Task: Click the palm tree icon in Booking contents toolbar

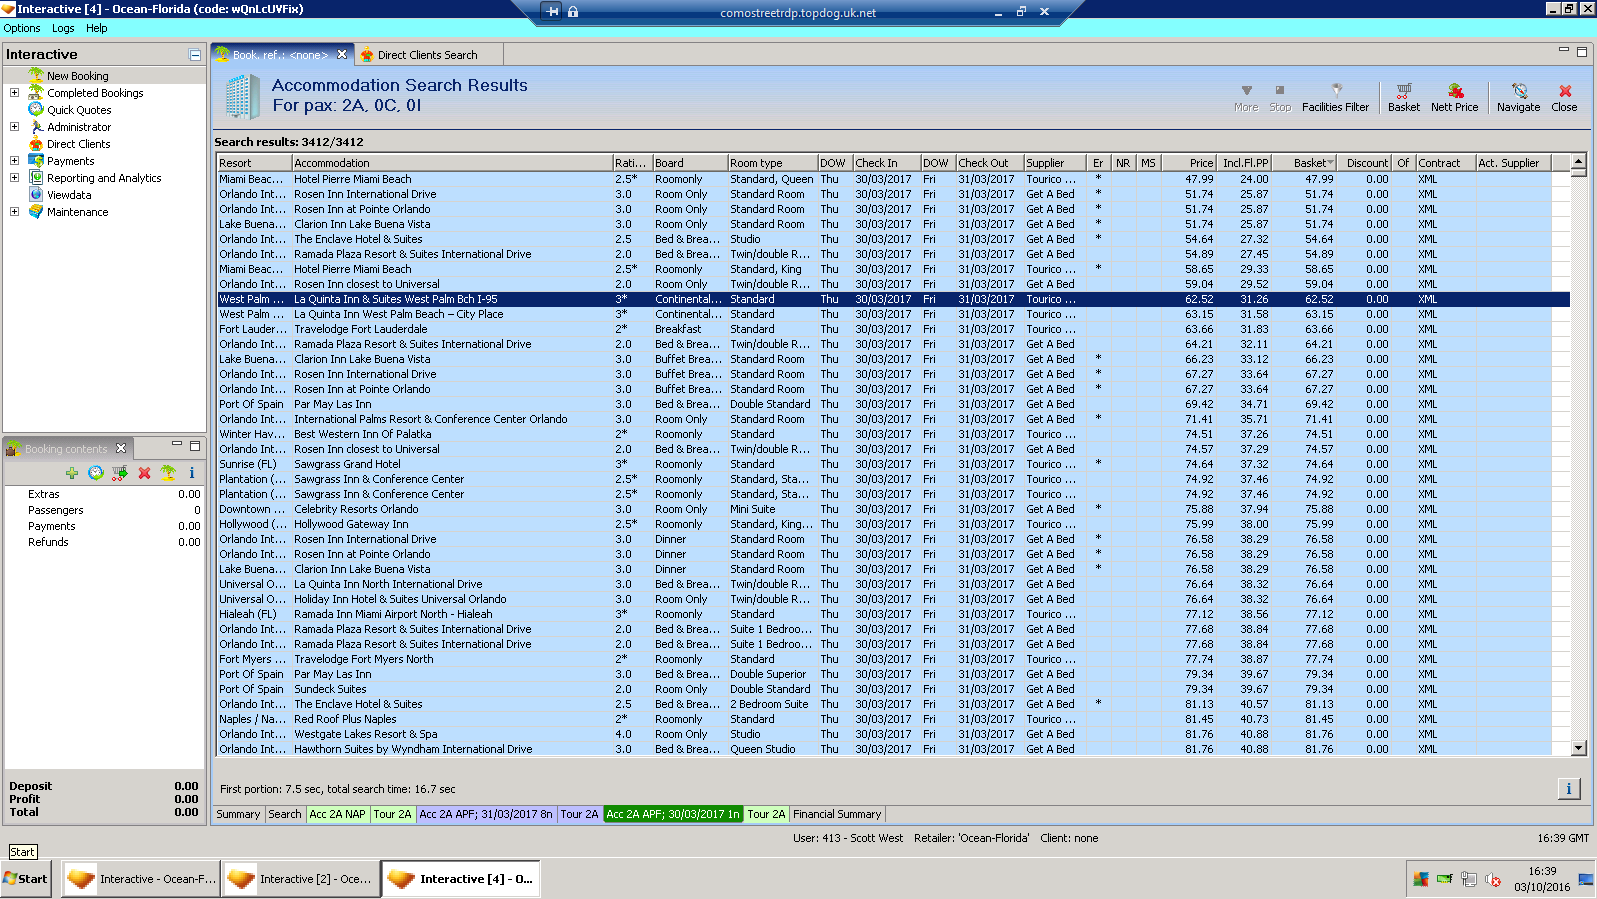Action: point(168,473)
